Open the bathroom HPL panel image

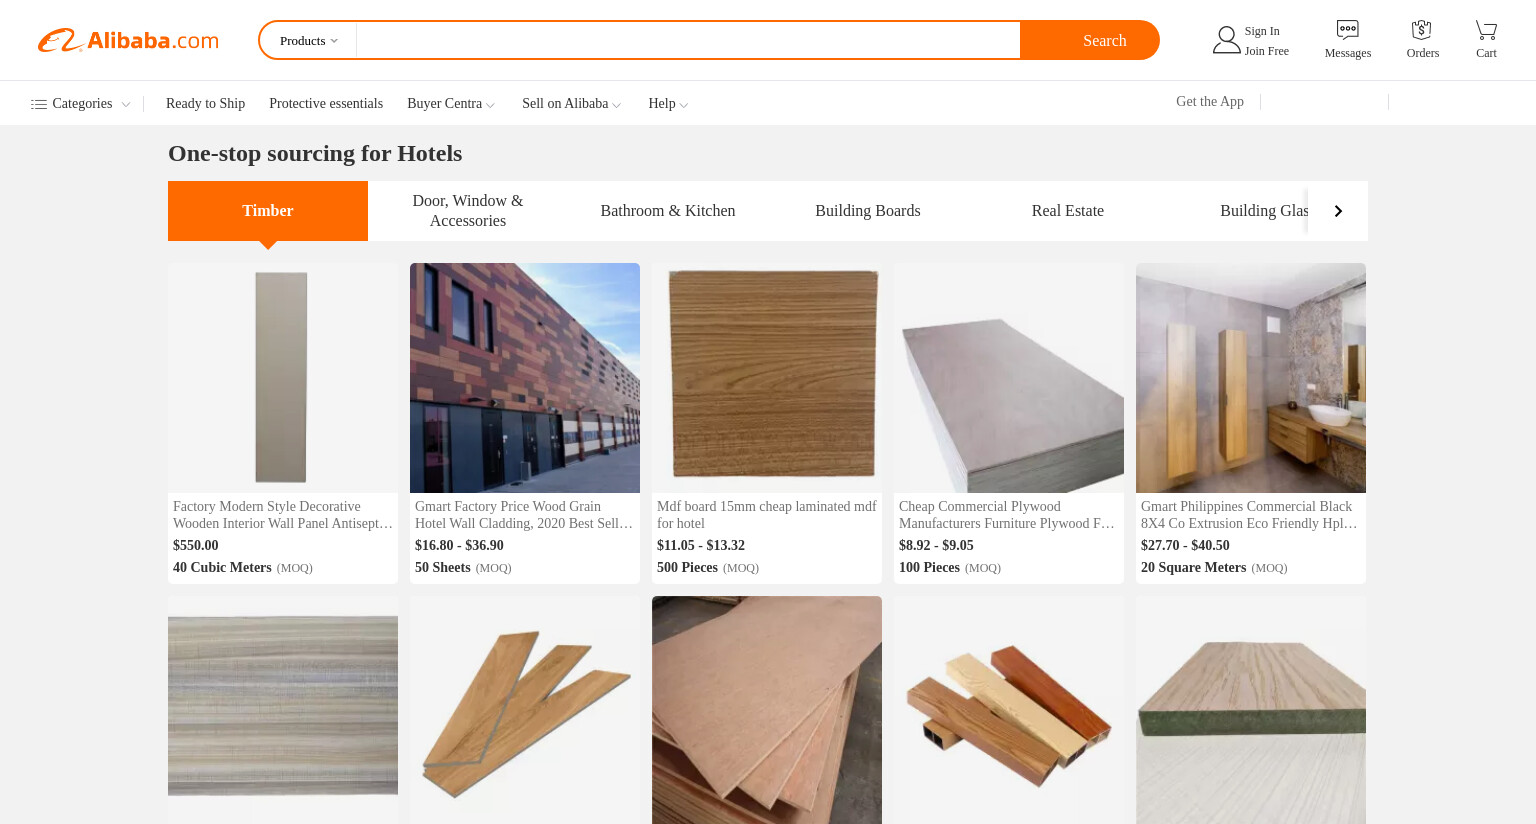pyautogui.click(x=1251, y=378)
